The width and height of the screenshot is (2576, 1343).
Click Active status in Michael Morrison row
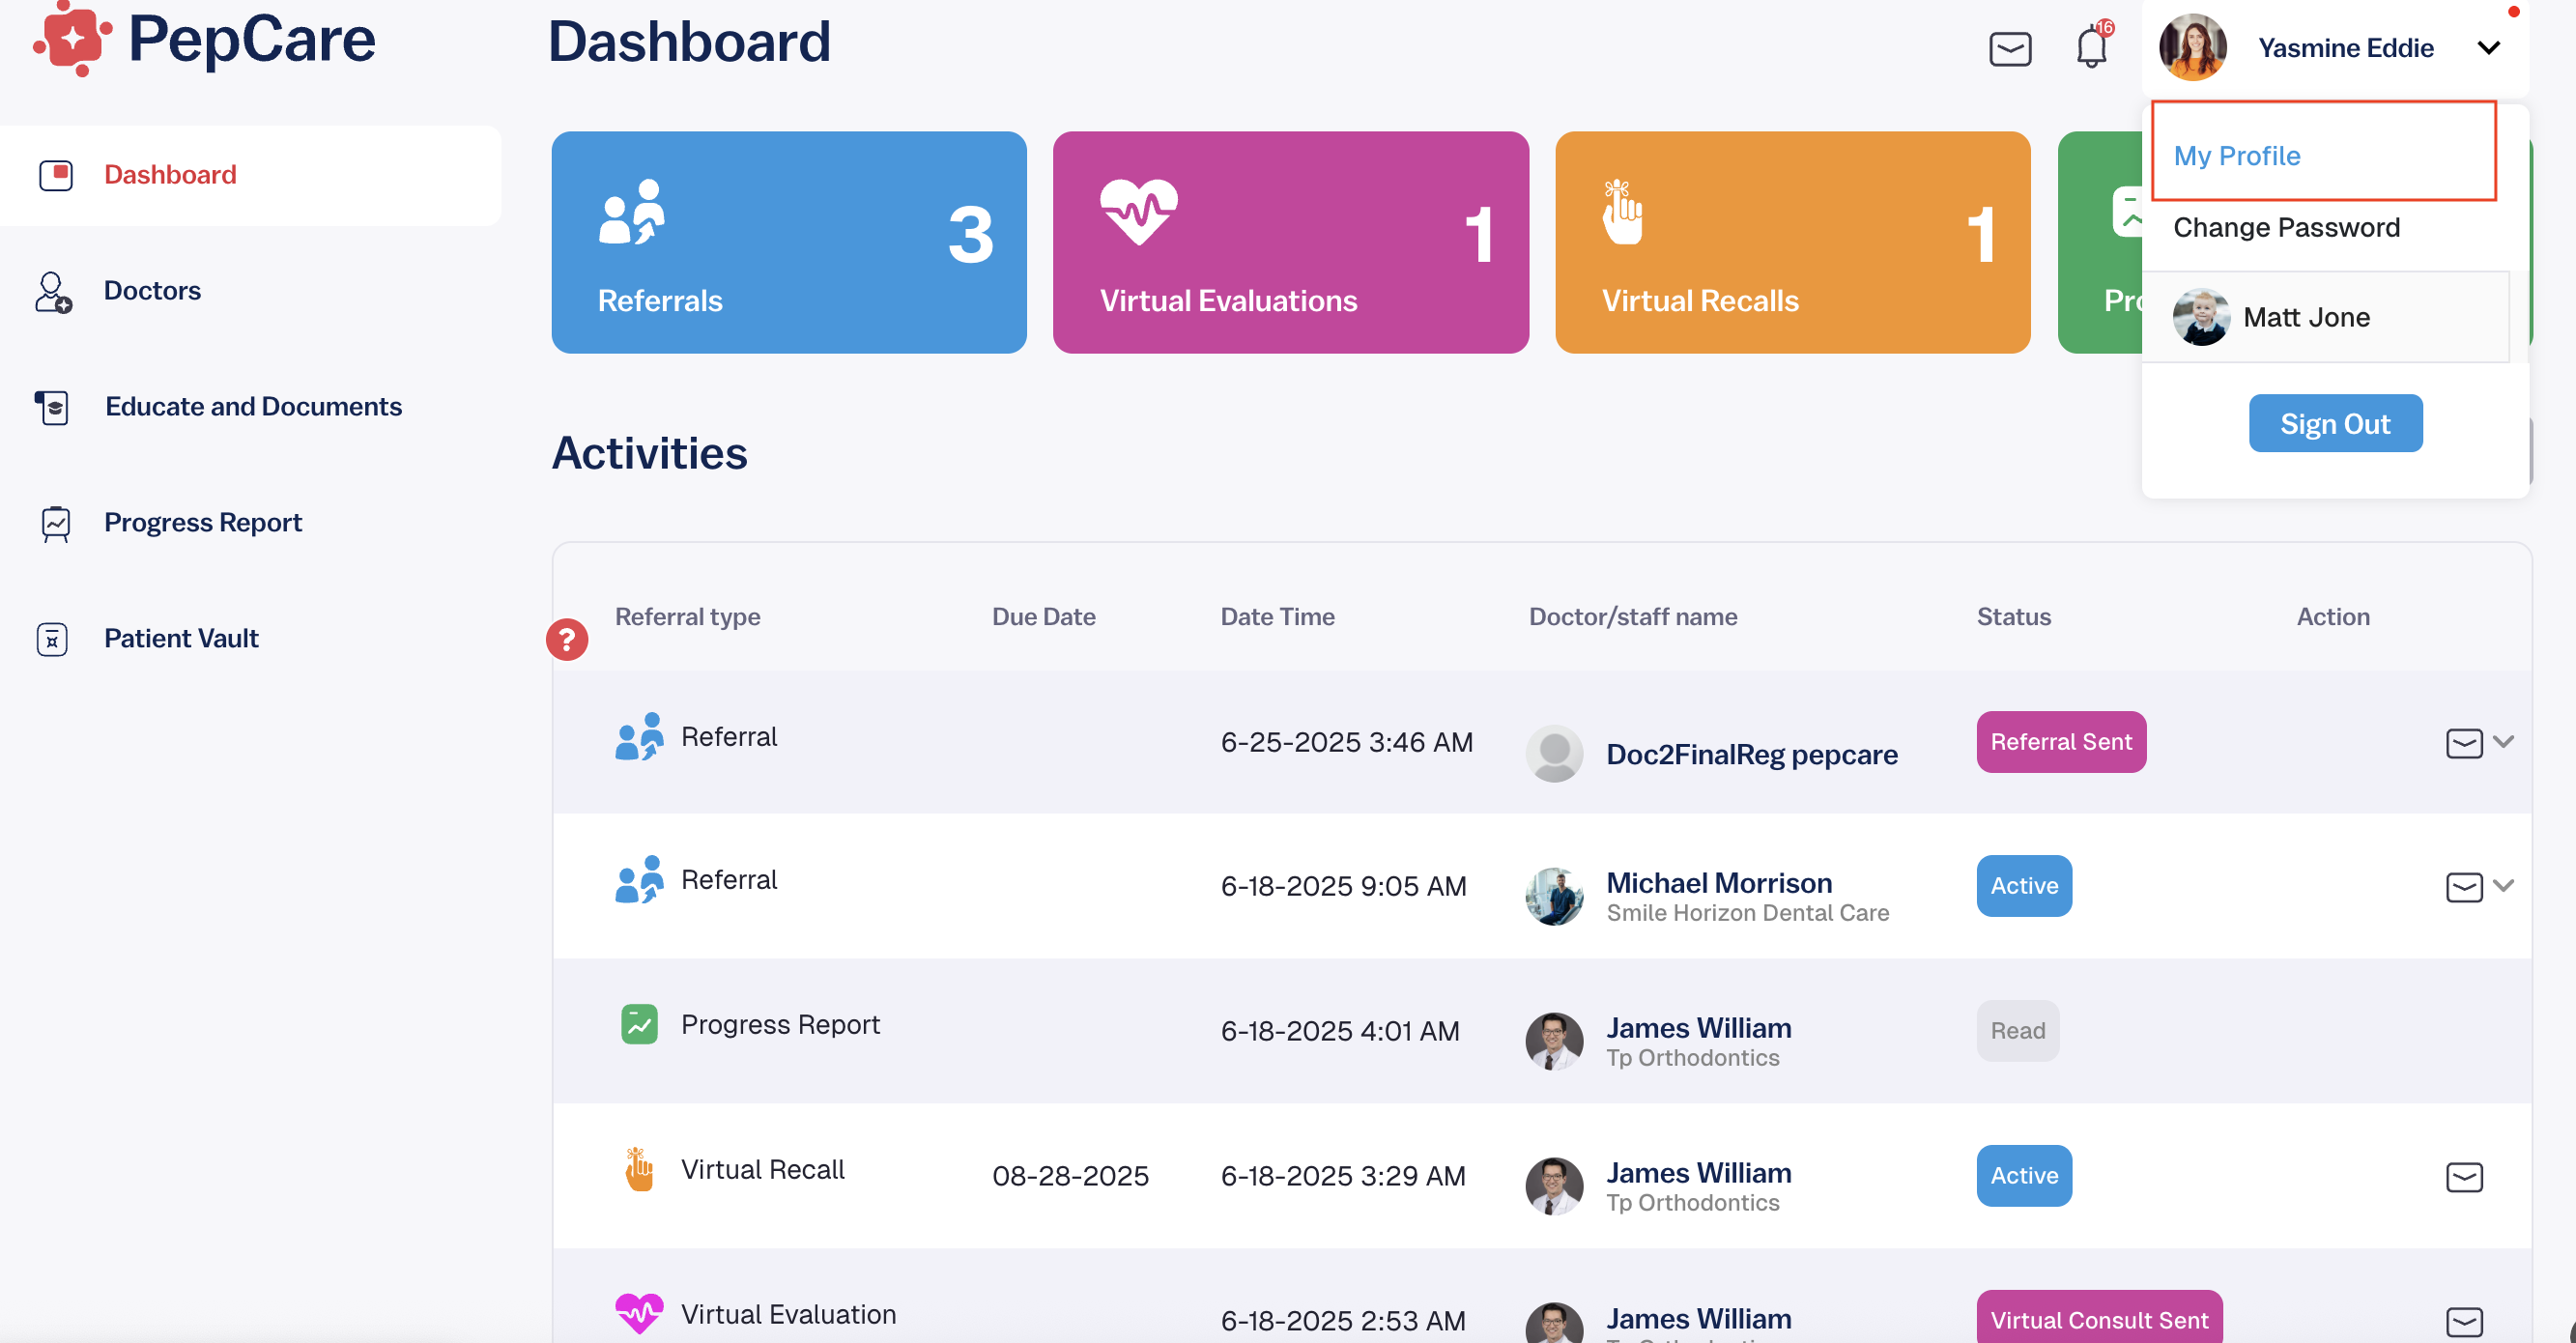[x=2024, y=886]
